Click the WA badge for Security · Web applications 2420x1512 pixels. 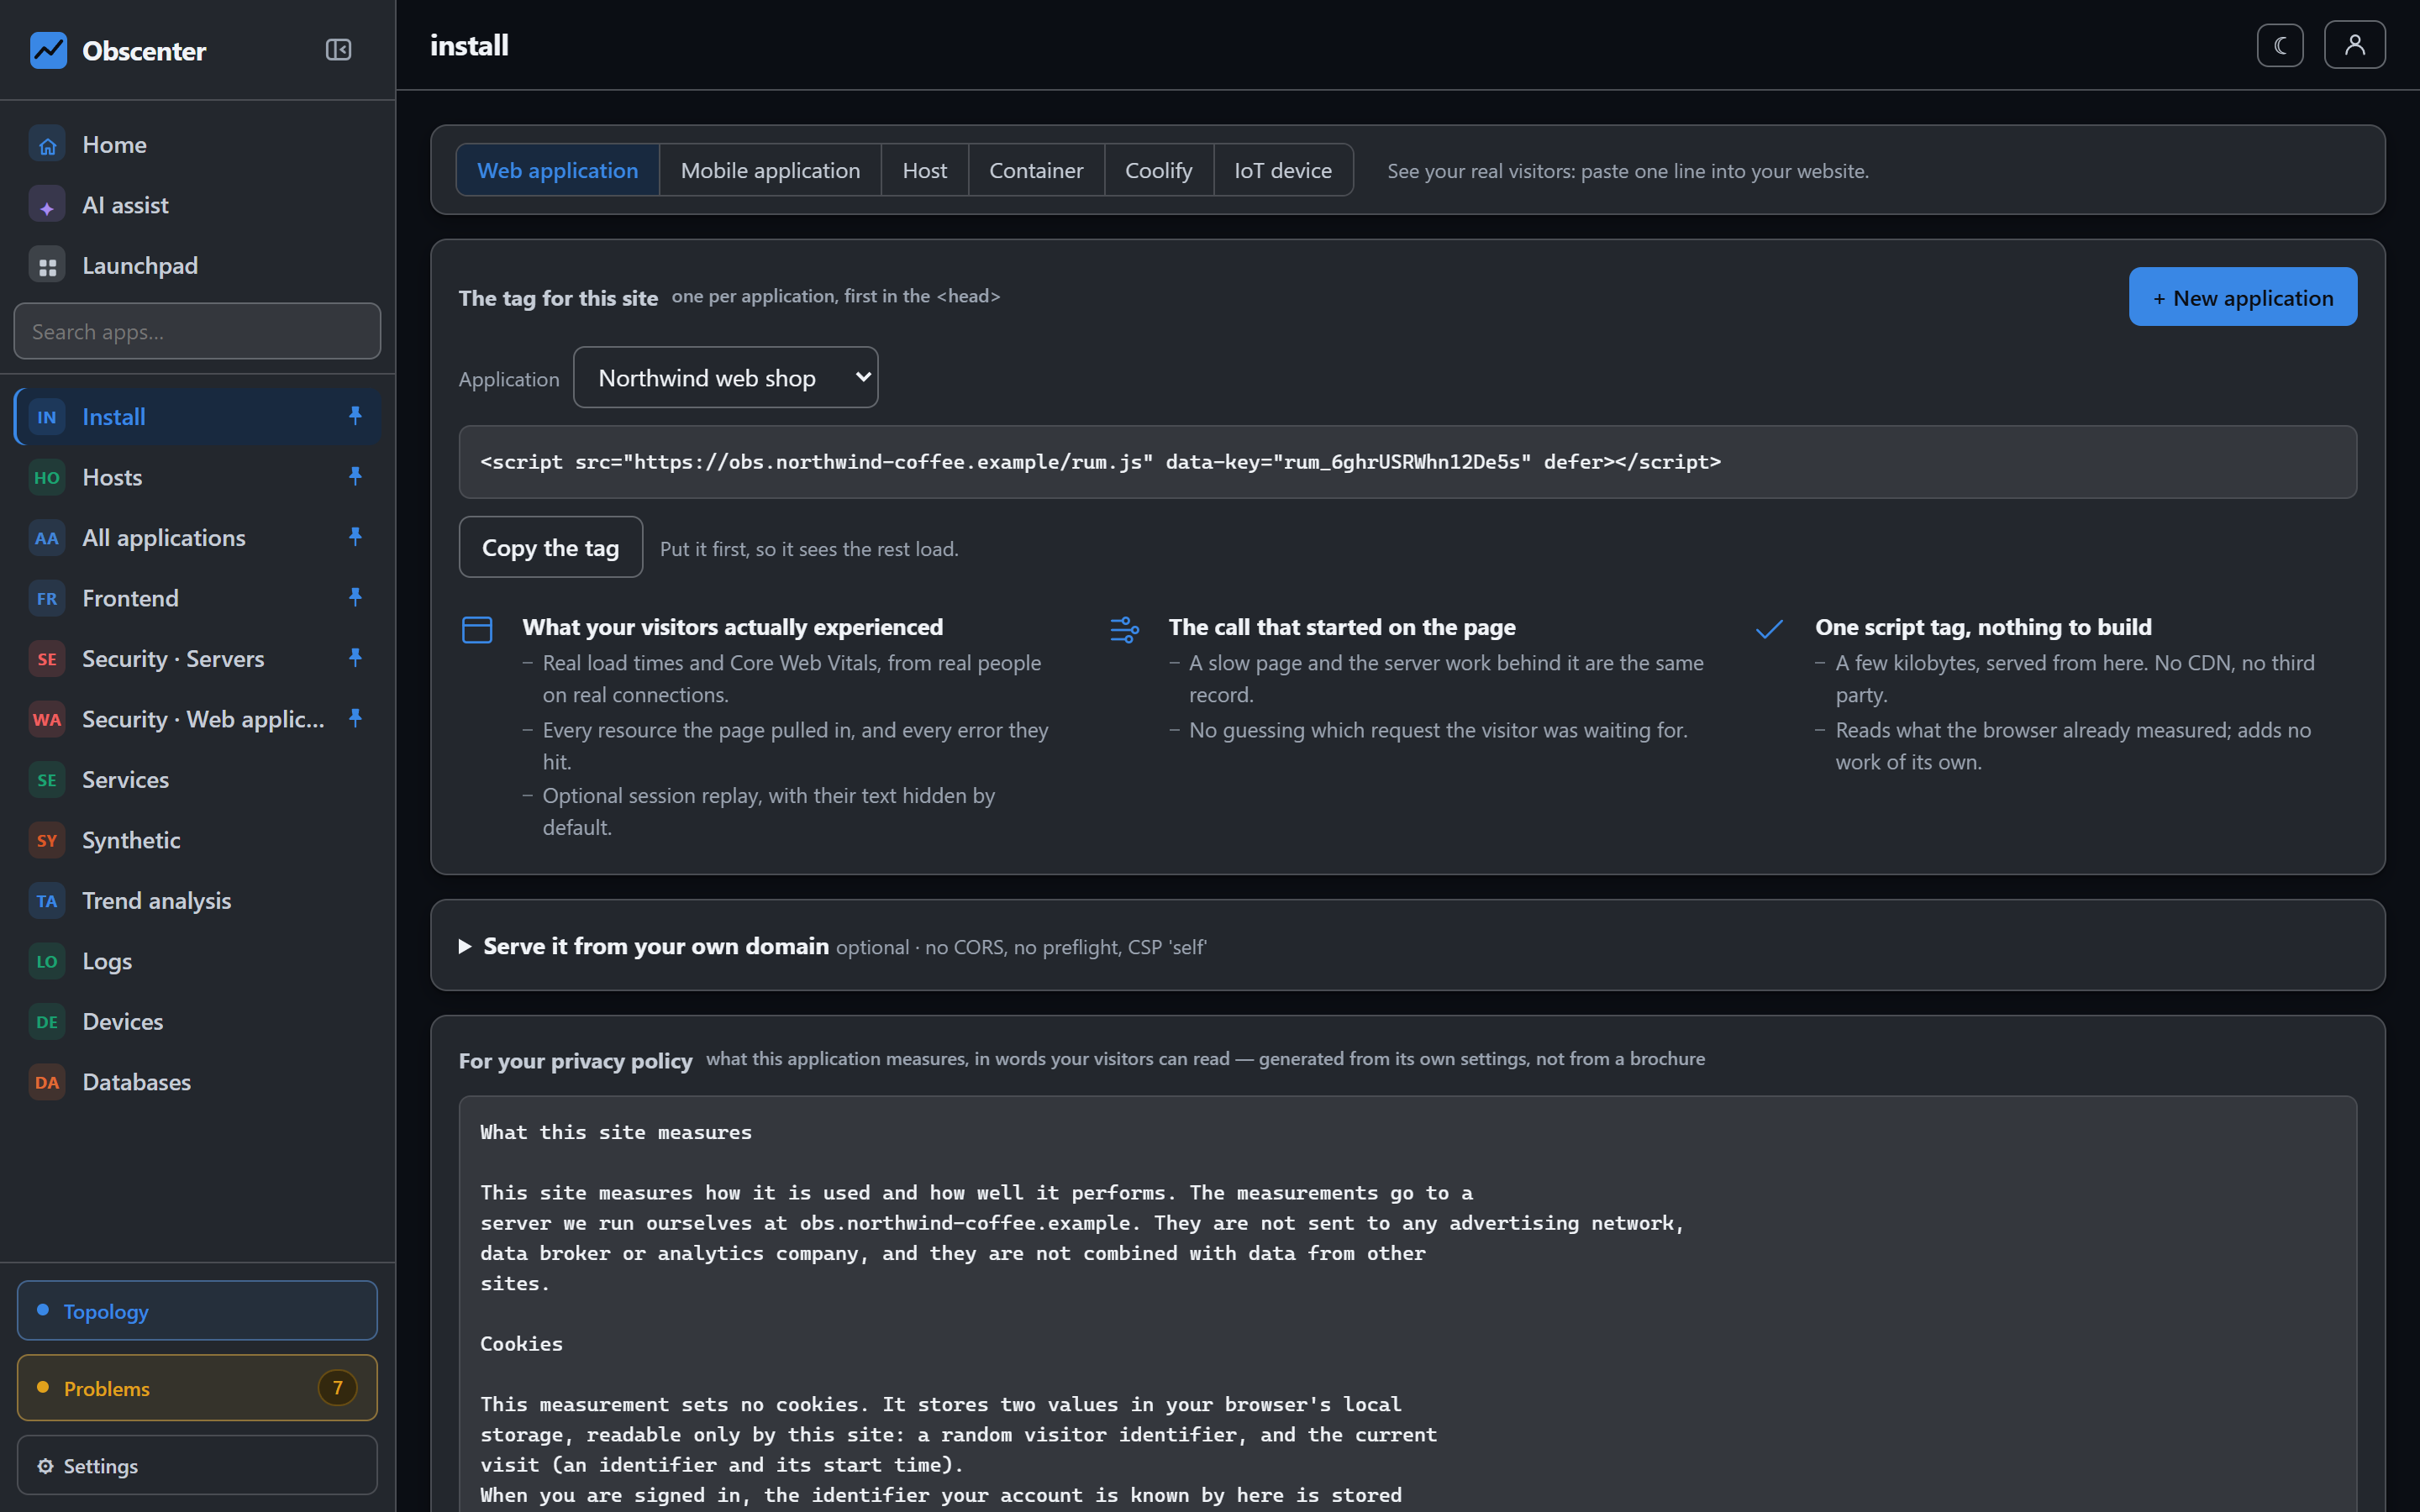47,720
